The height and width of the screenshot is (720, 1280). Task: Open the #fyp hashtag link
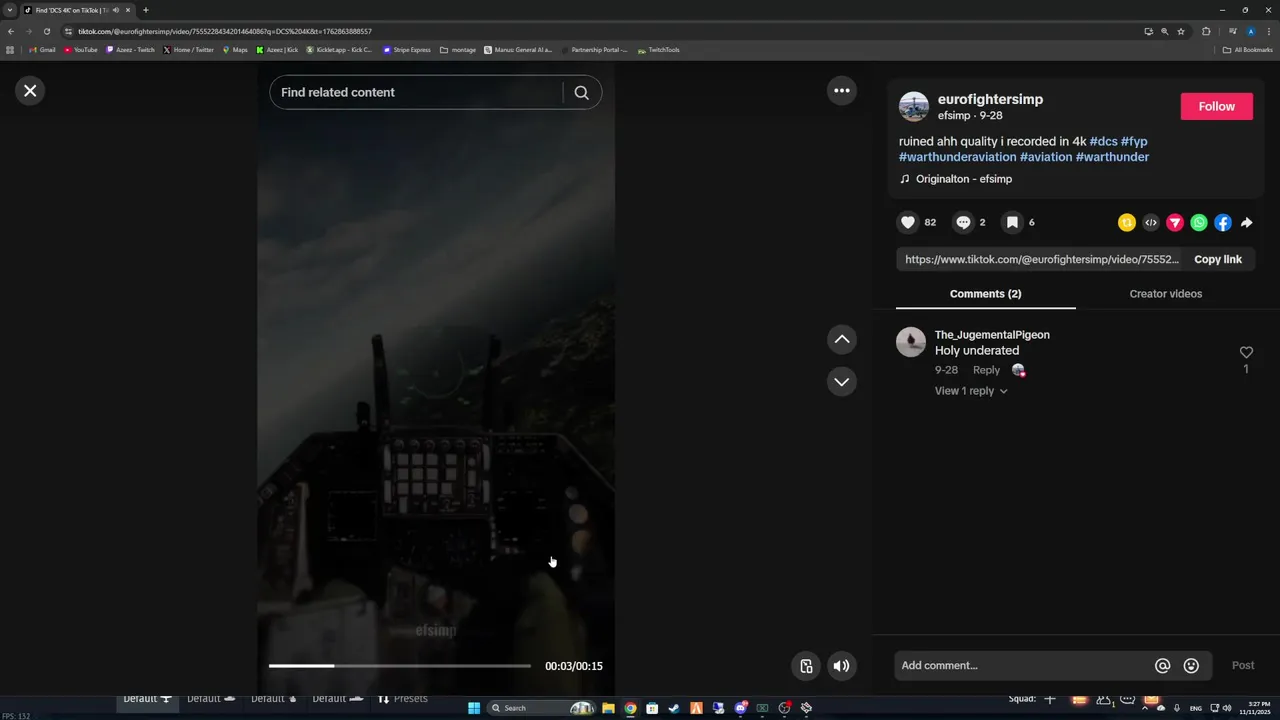[x=1134, y=142]
